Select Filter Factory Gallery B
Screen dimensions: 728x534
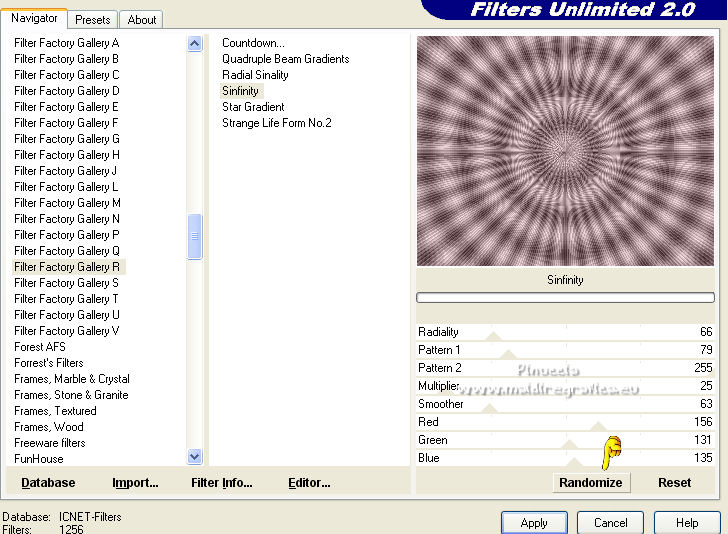coord(66,59)
